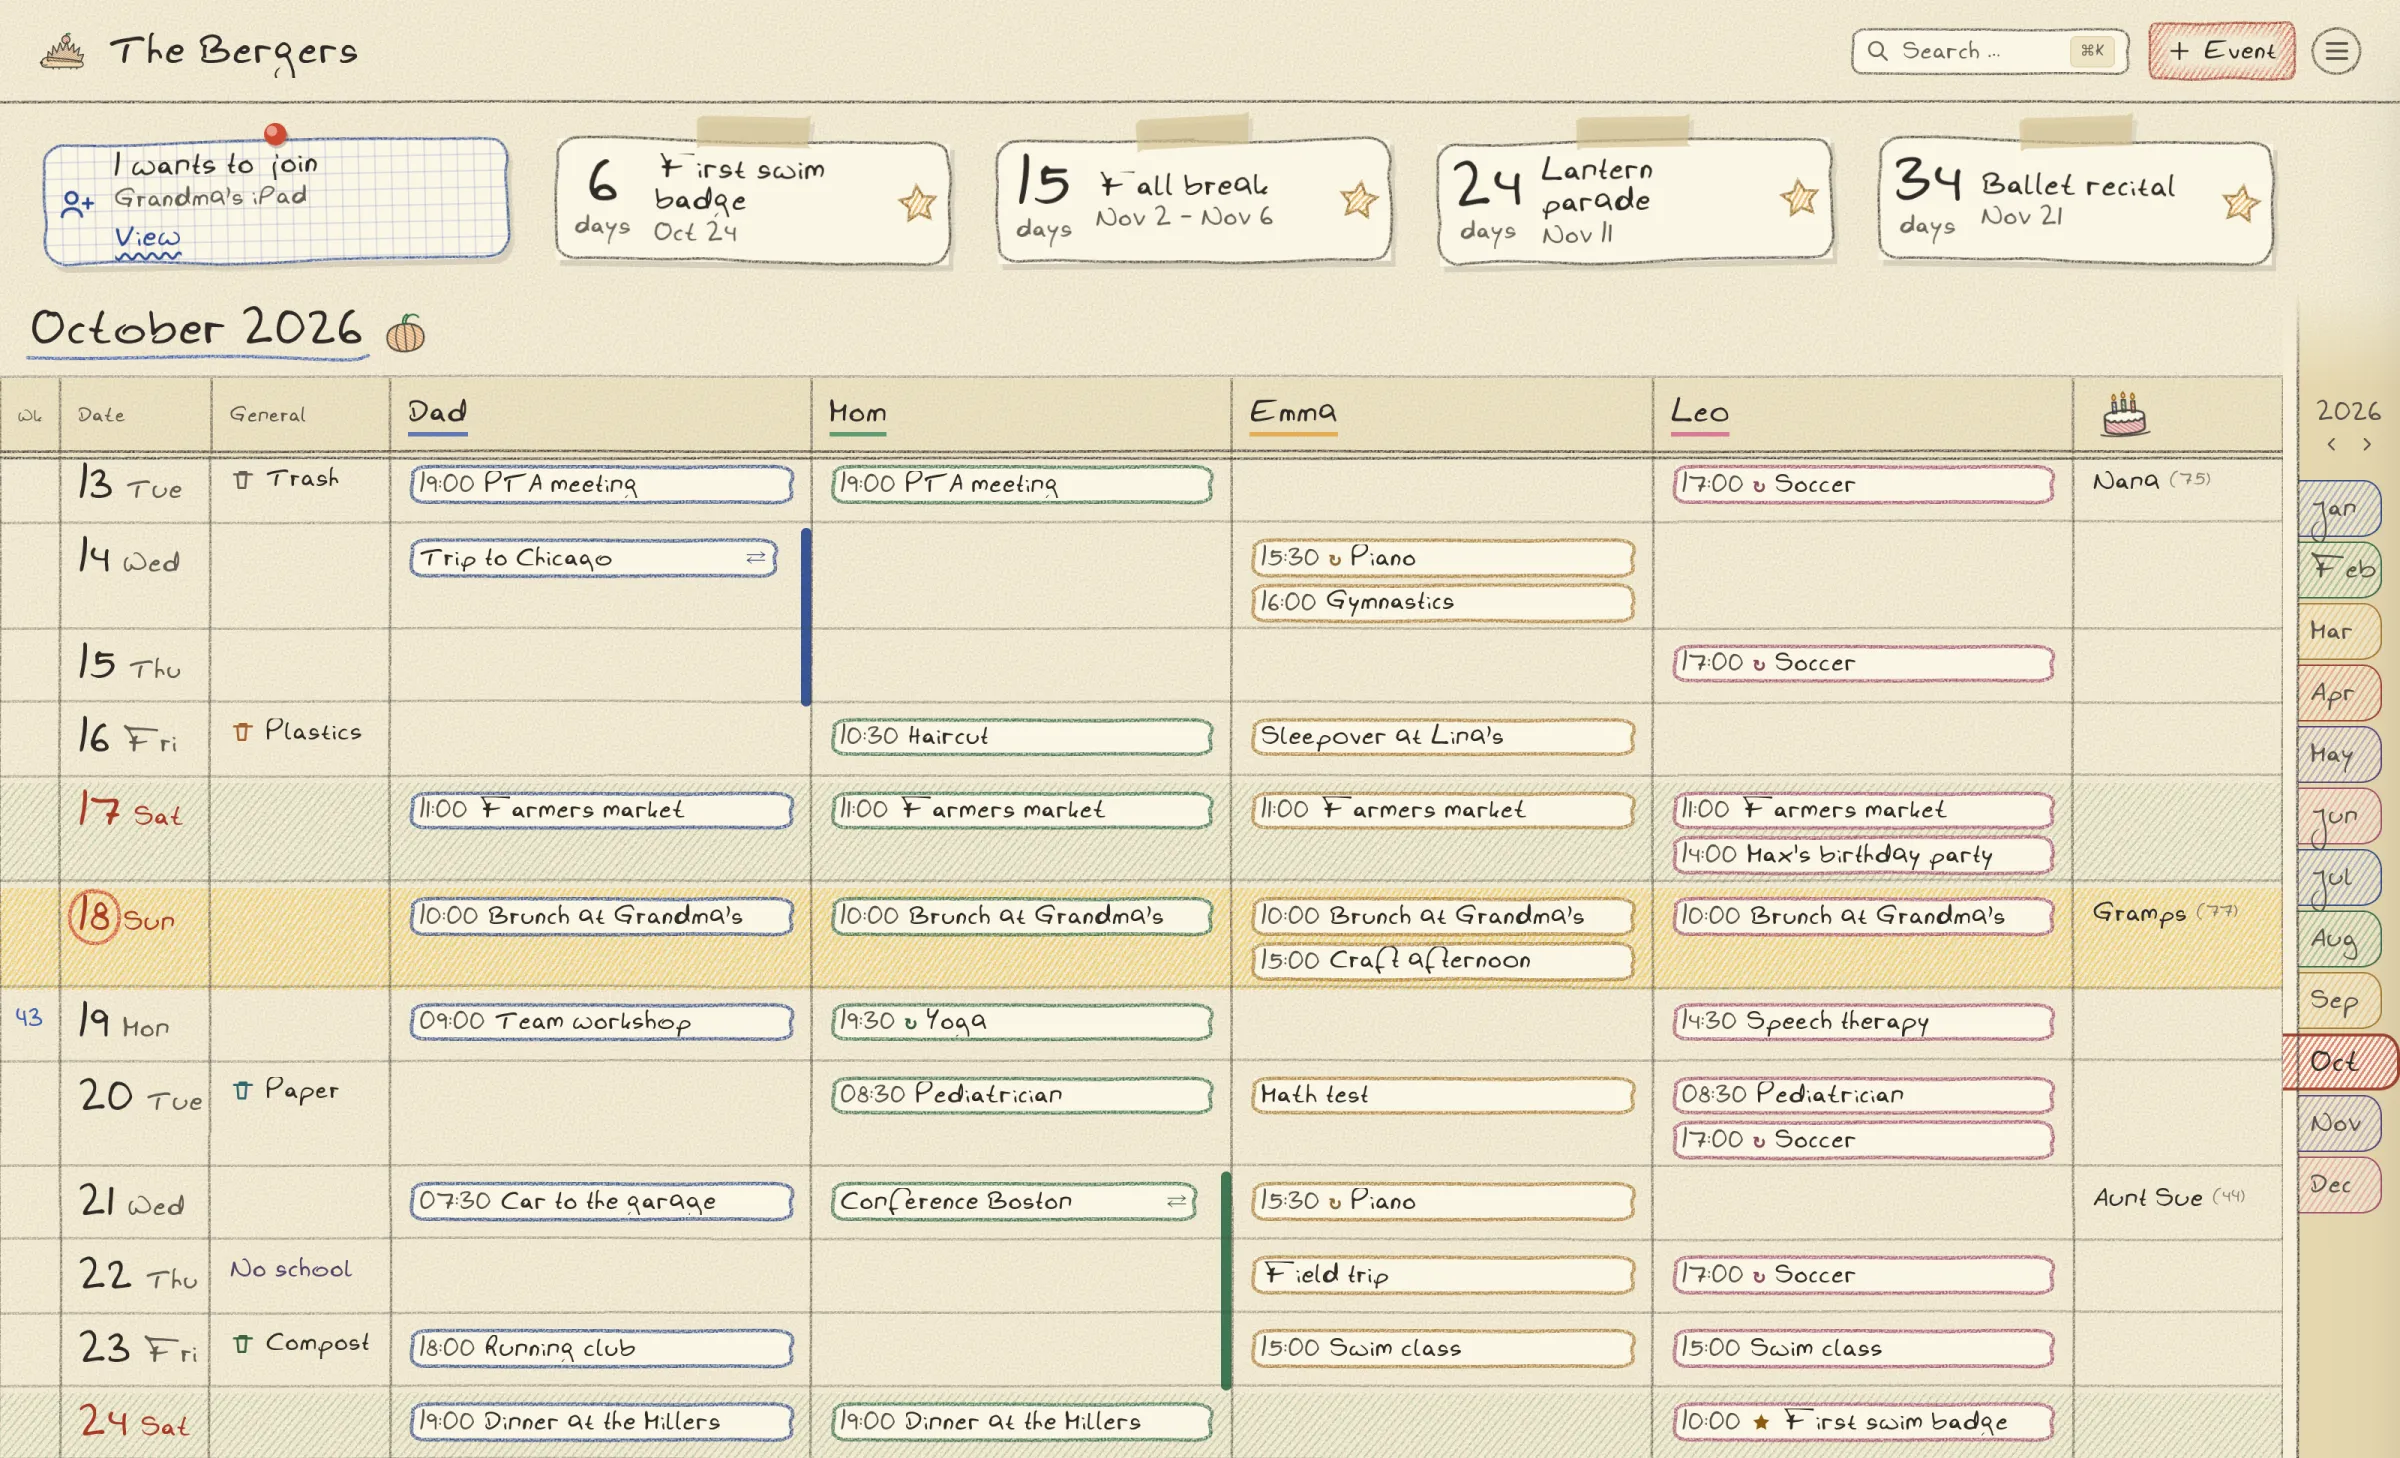Click Gramps birthday entry
Viewport: 2400px width, 1458px height.
pos(2165,913)
